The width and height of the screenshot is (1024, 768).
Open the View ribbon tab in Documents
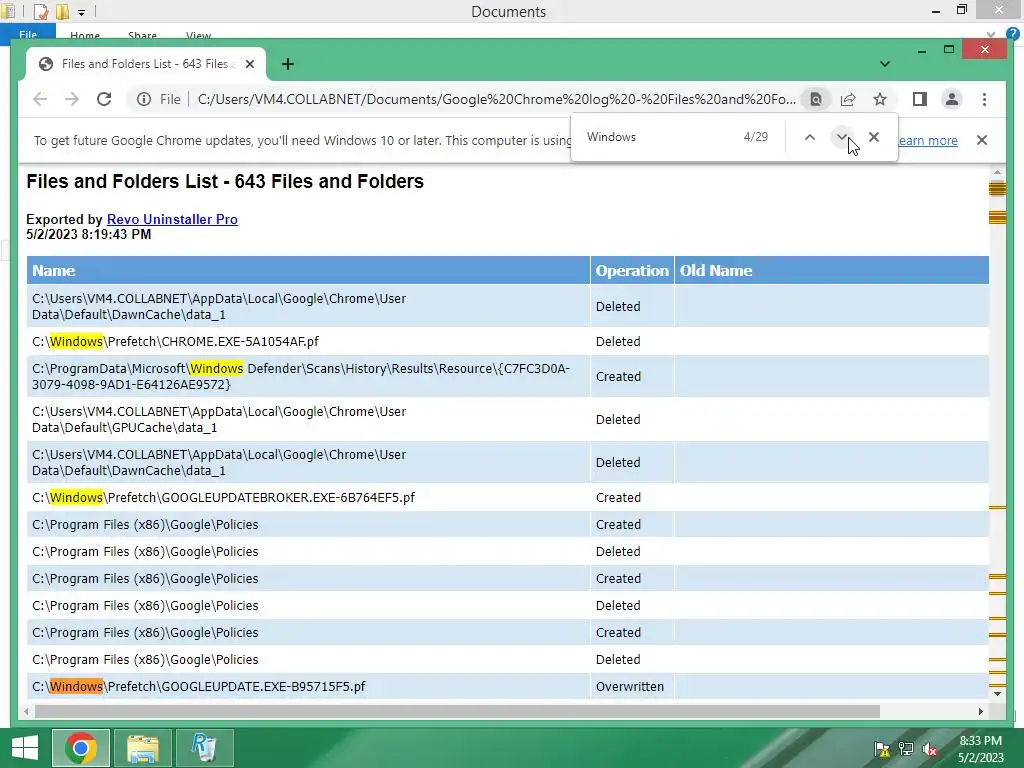[x=198, y=35]
